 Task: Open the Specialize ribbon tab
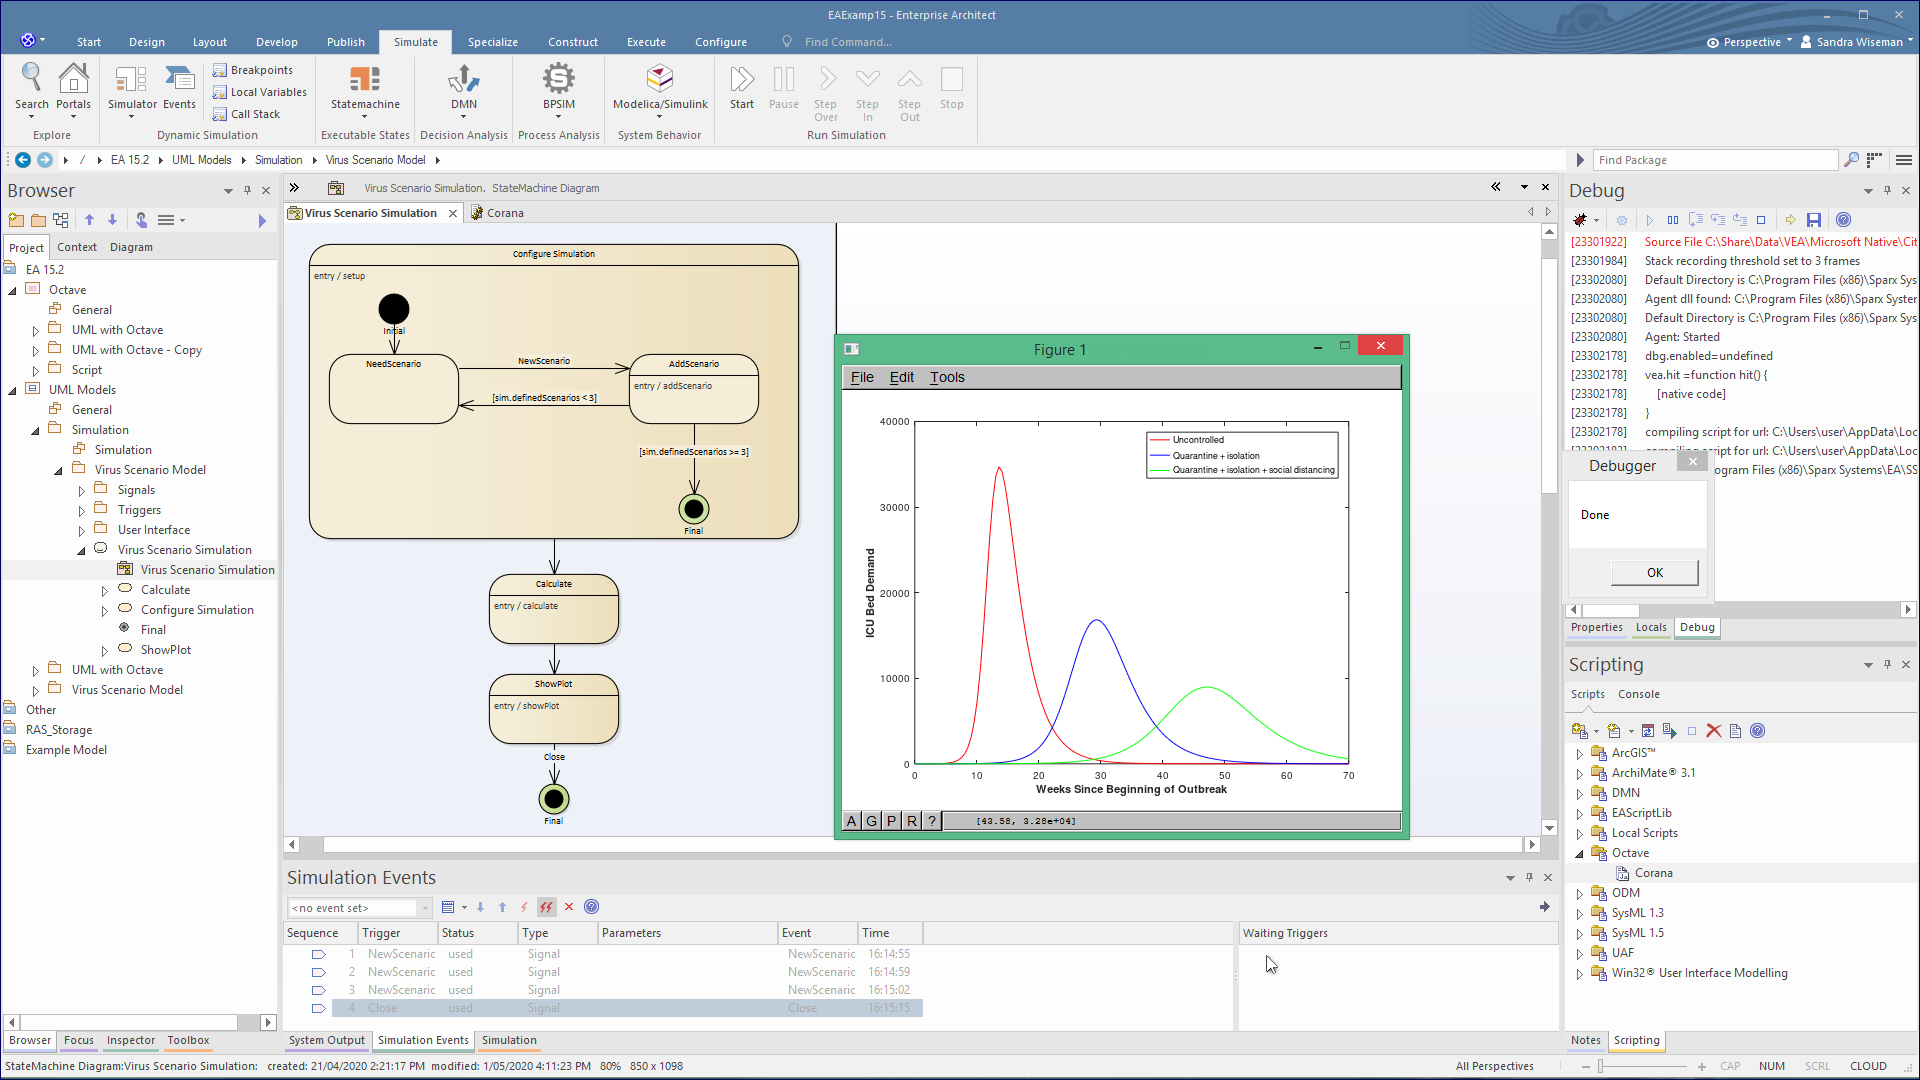(492, 42)
